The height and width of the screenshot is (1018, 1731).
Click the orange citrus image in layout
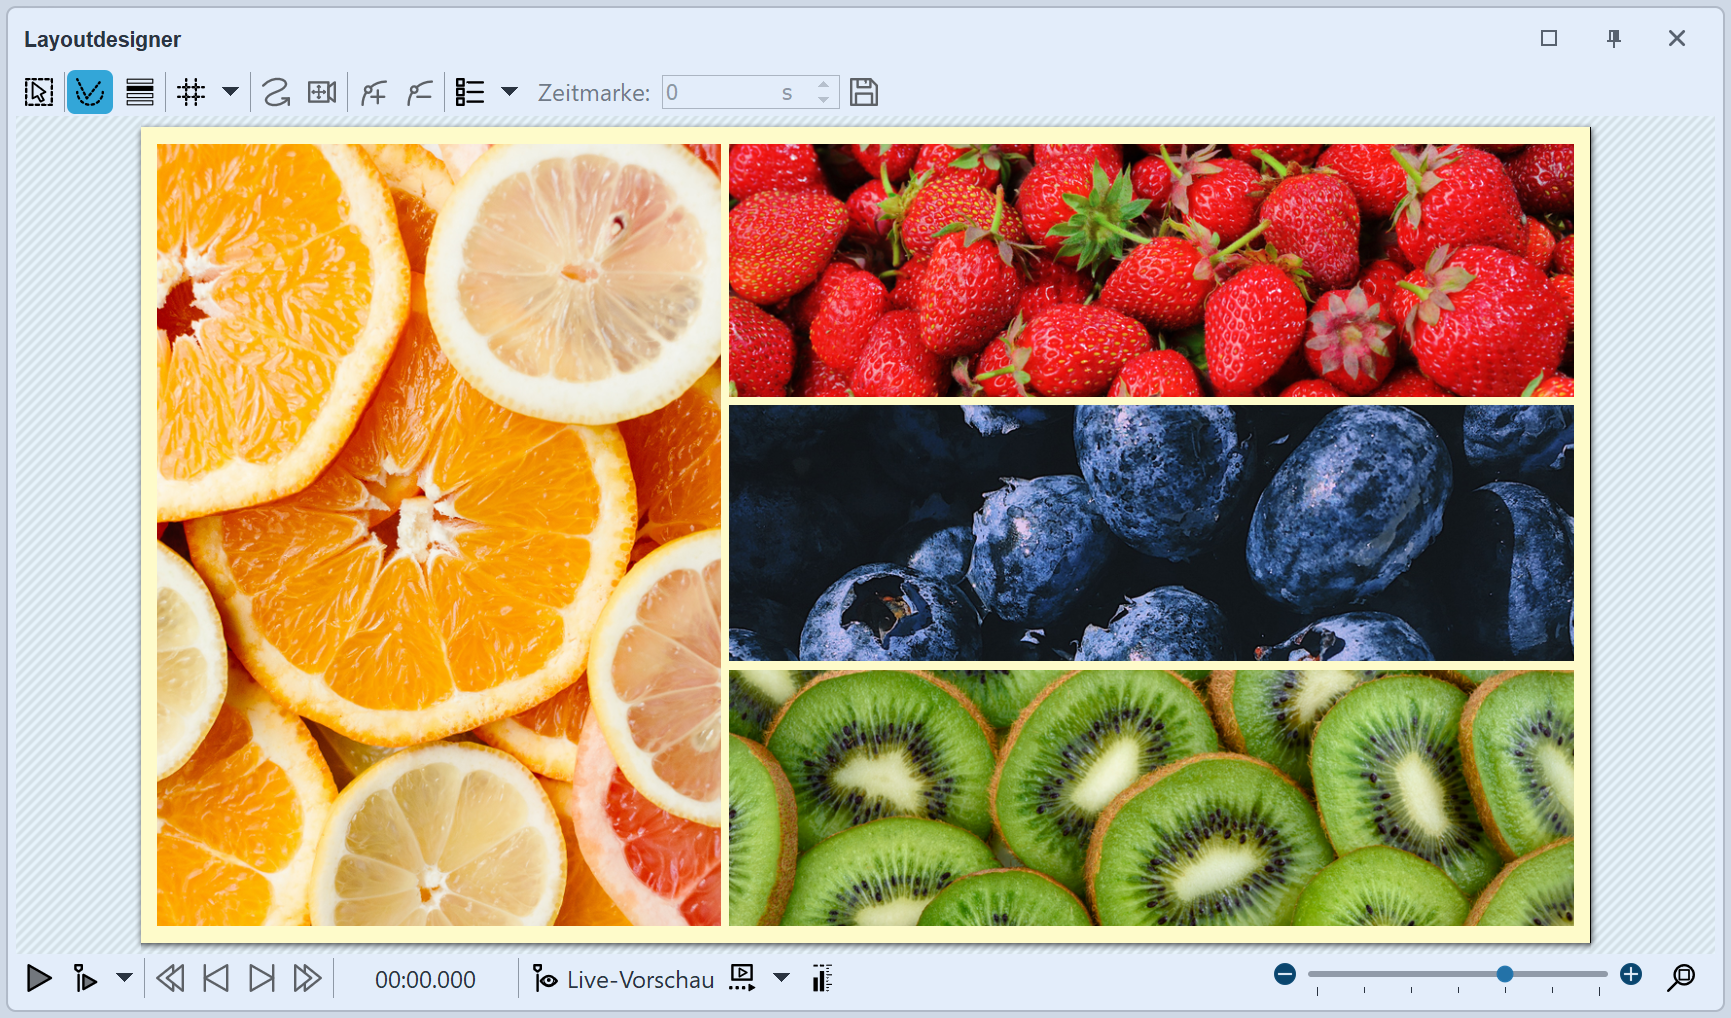(x=438, y=534)
